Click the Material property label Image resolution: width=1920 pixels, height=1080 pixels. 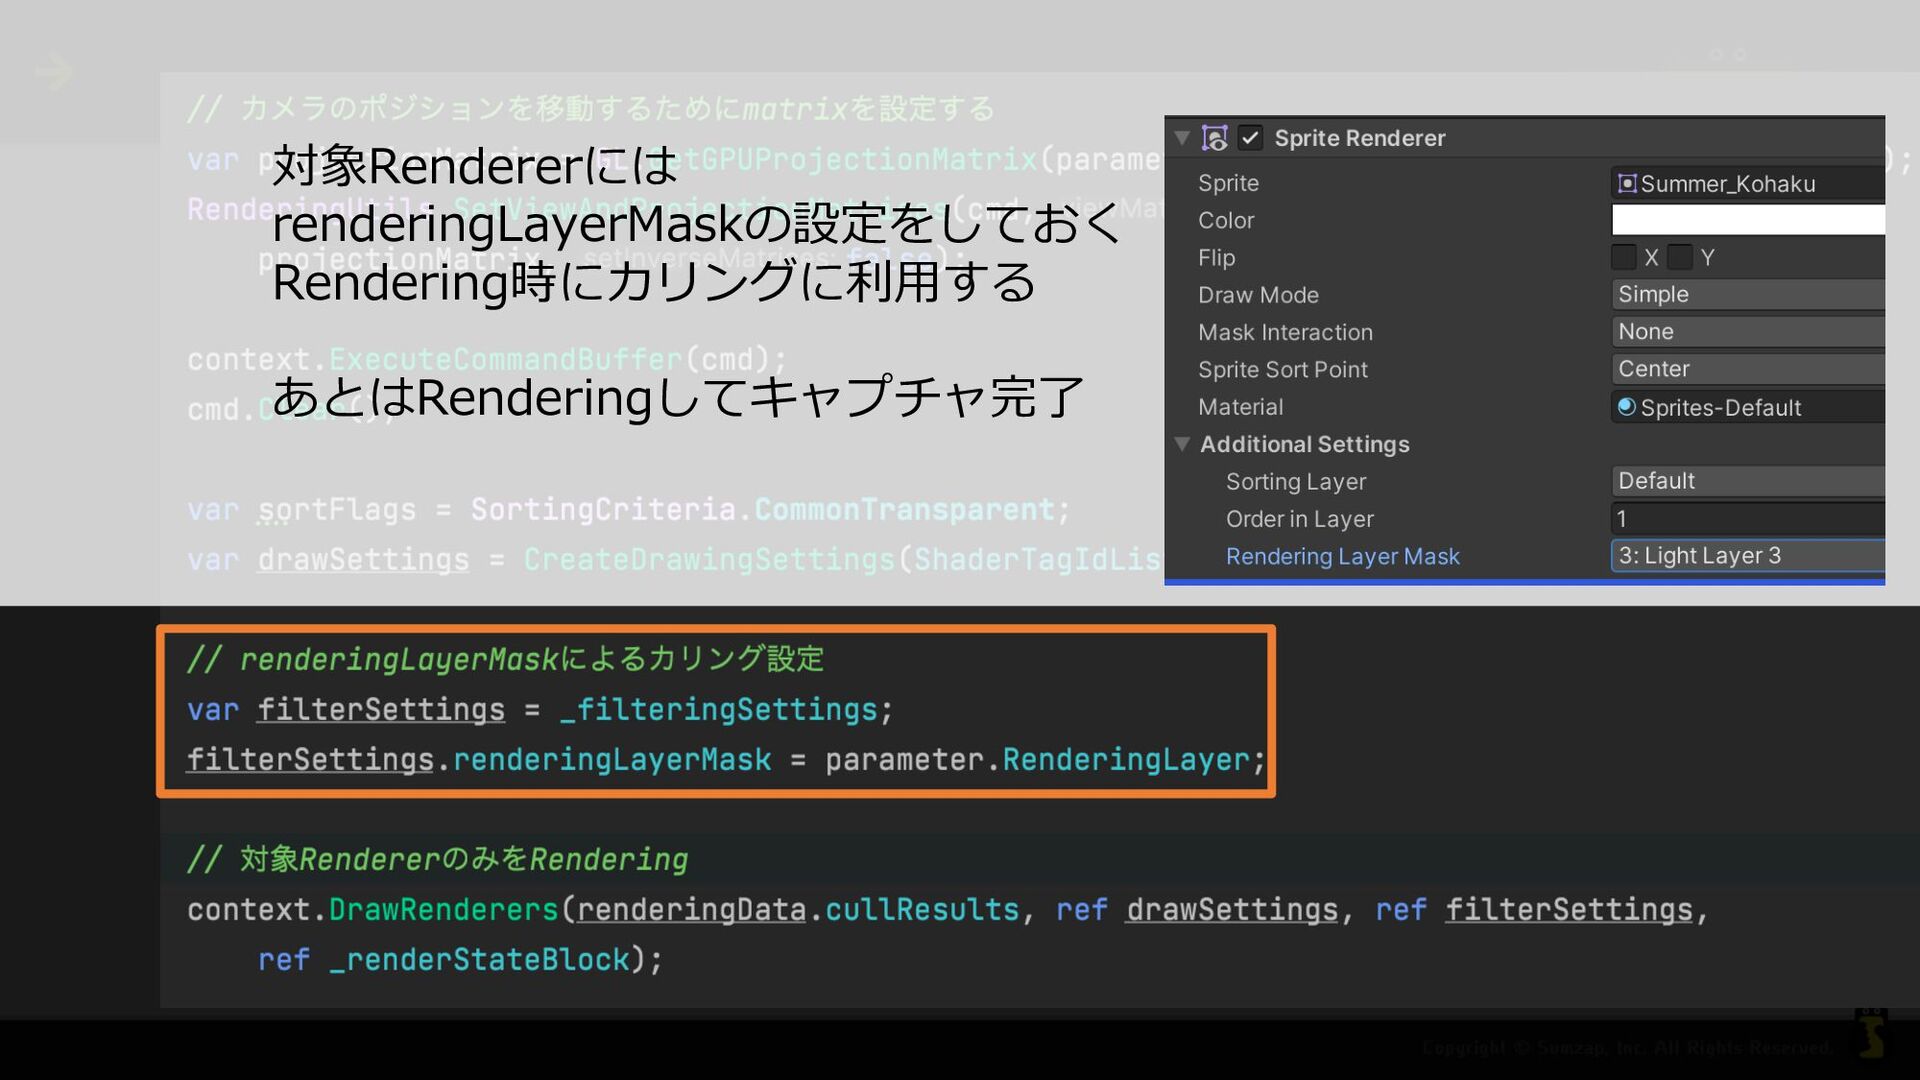click(1240, 407)
